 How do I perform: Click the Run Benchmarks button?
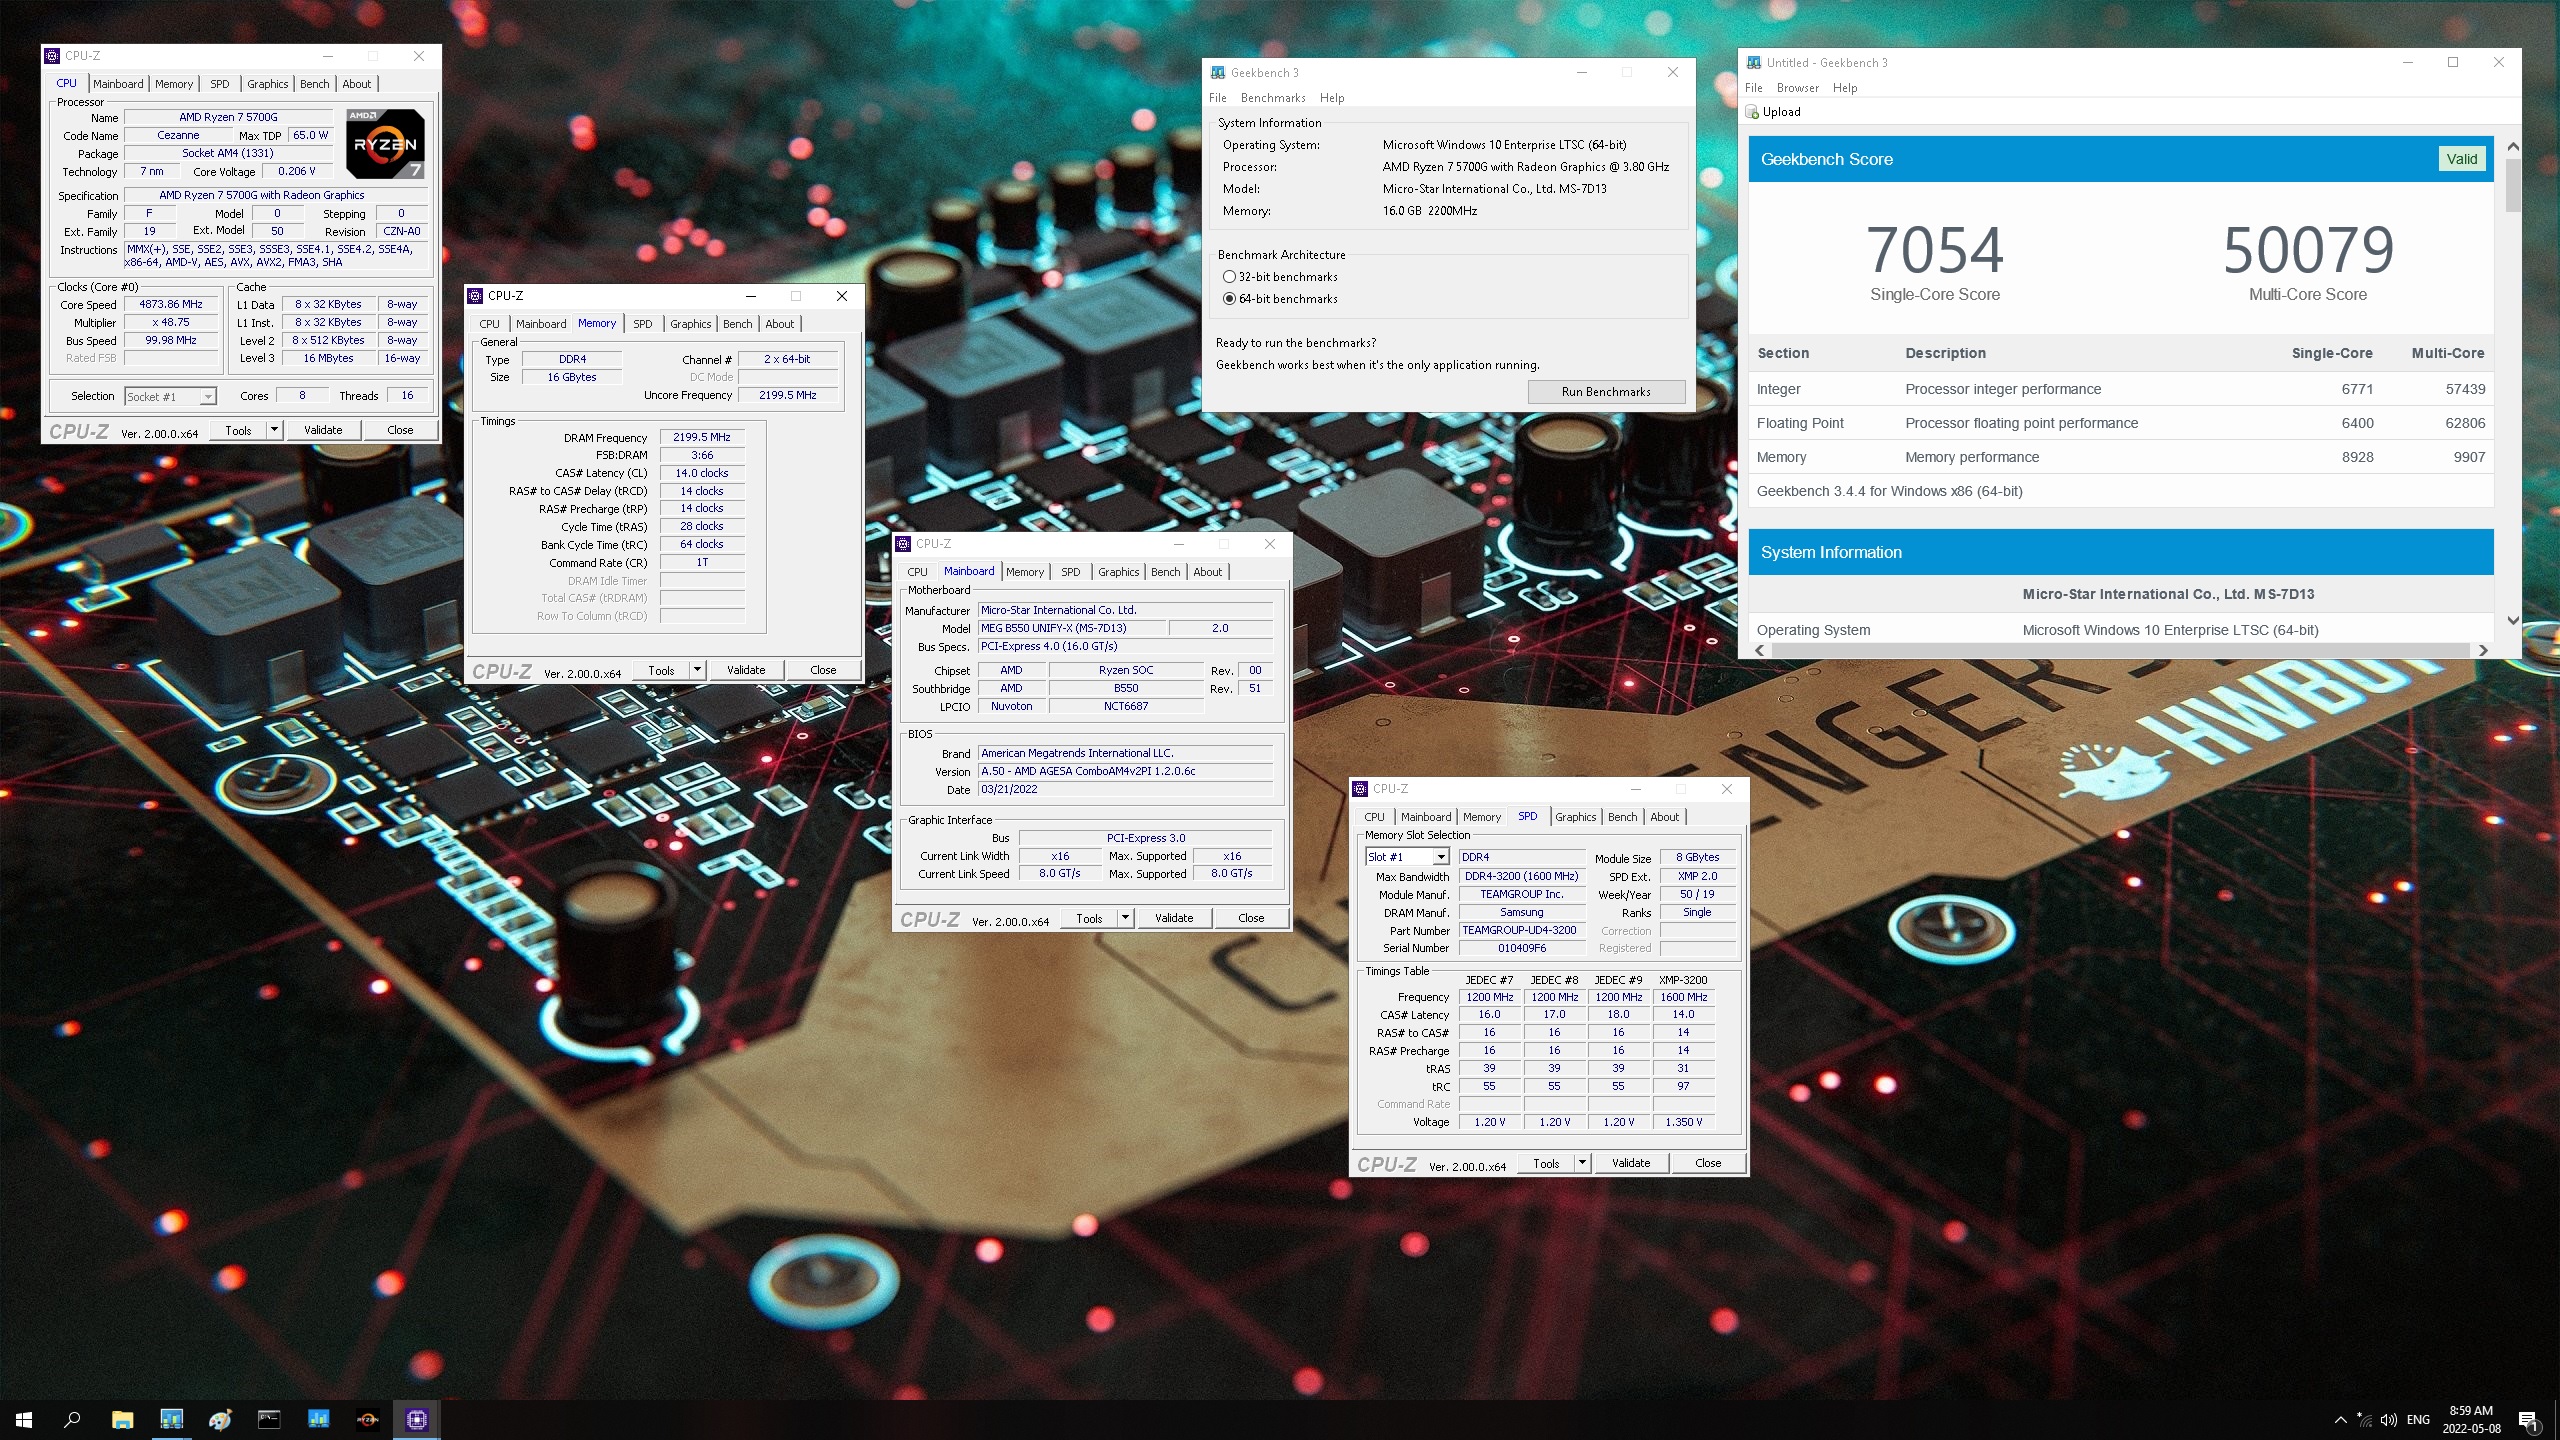coord(1606,392)
